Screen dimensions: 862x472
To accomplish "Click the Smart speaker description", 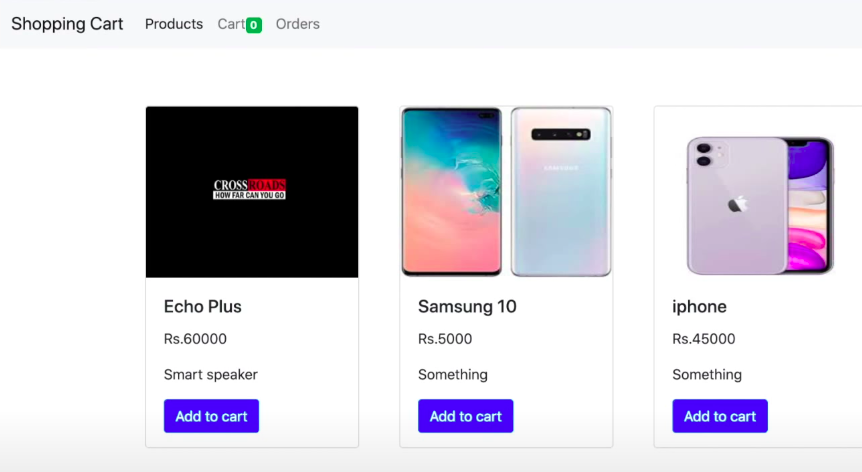I will 211,375.
